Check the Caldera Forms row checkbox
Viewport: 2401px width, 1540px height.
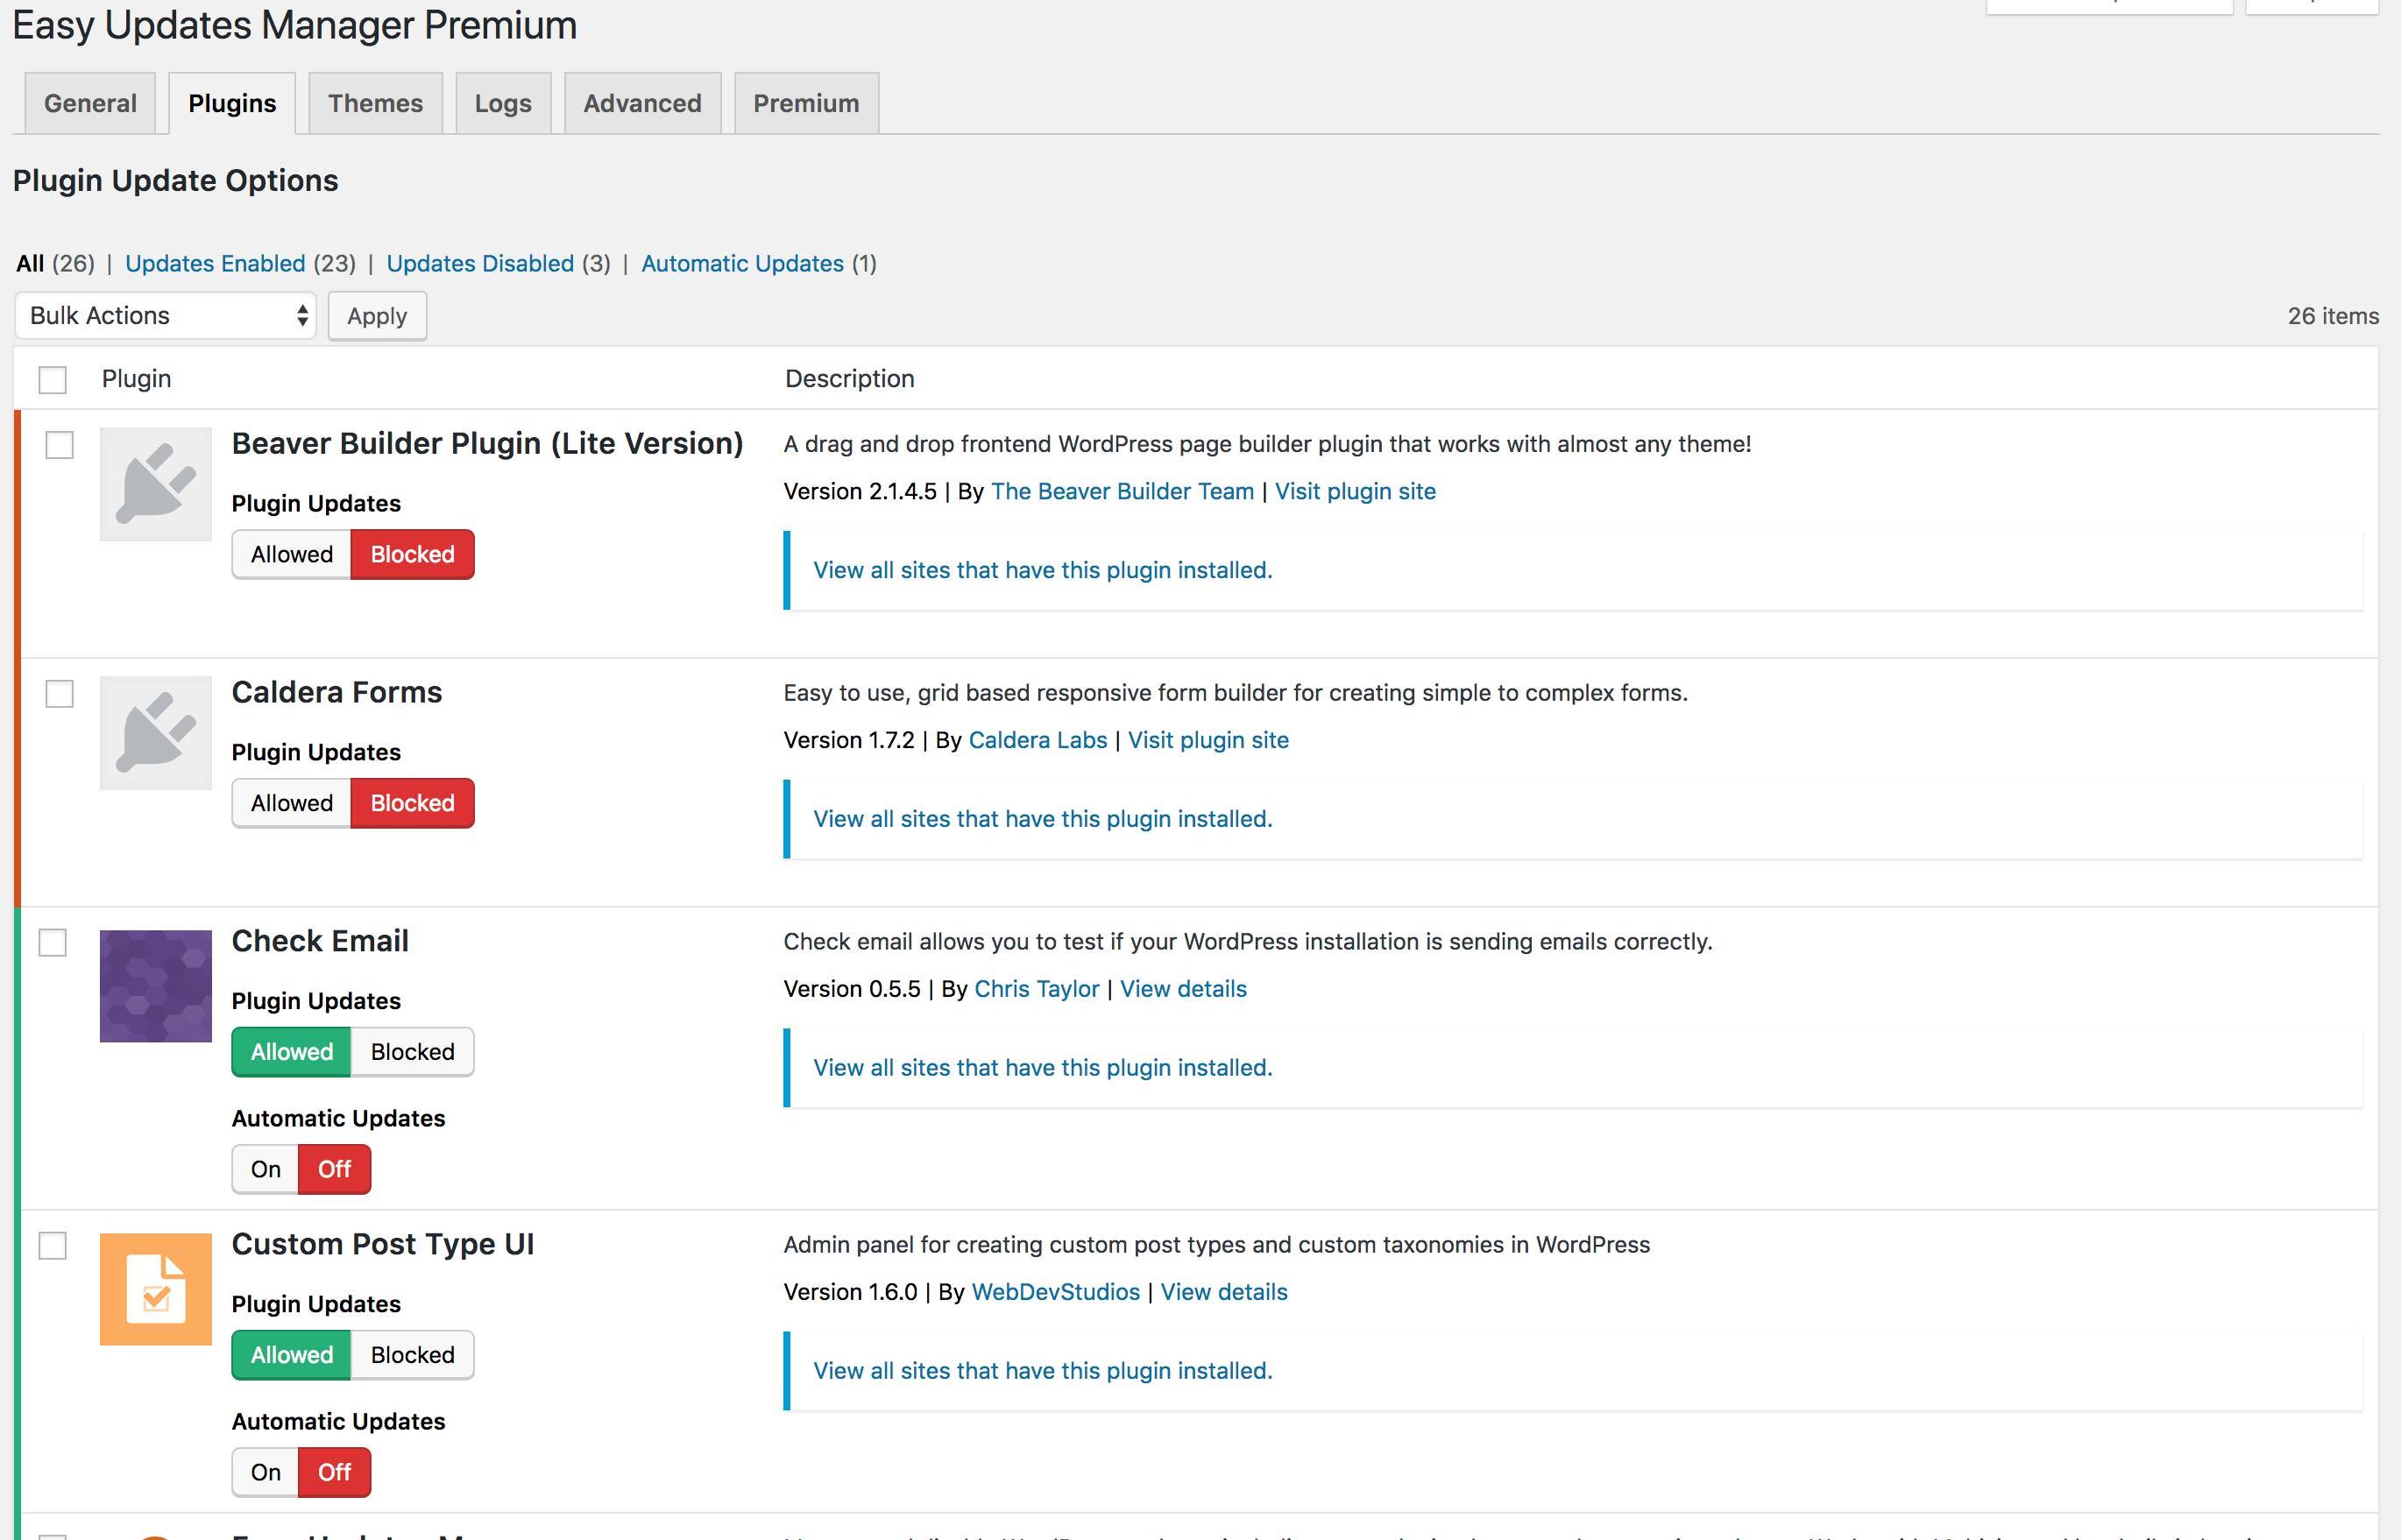[60, 694]
